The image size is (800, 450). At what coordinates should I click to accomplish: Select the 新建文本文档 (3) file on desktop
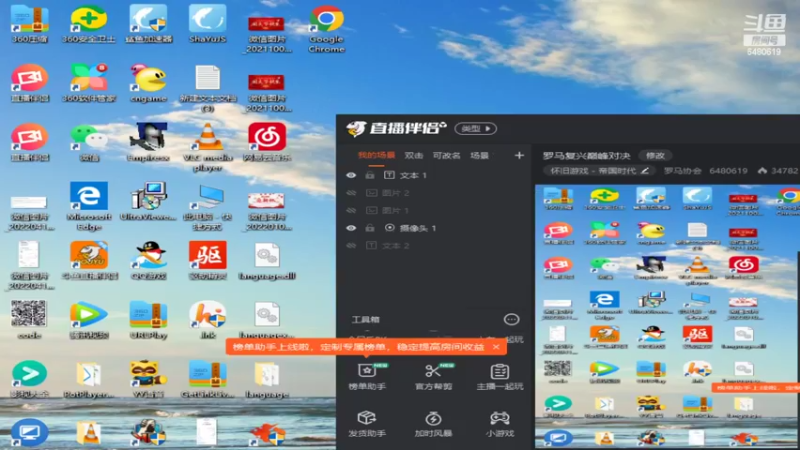coord(208,88)
